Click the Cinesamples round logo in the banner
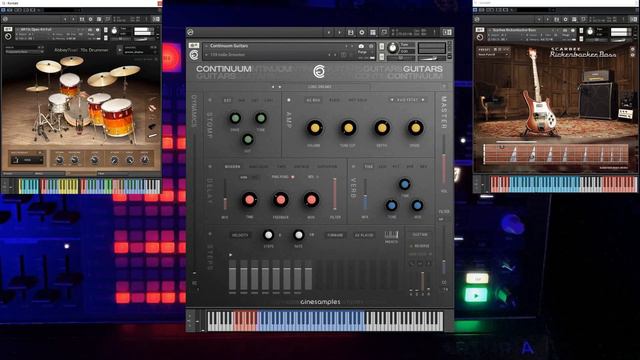The height and width of the screenshot is (360, 640). tap(319, 71)
